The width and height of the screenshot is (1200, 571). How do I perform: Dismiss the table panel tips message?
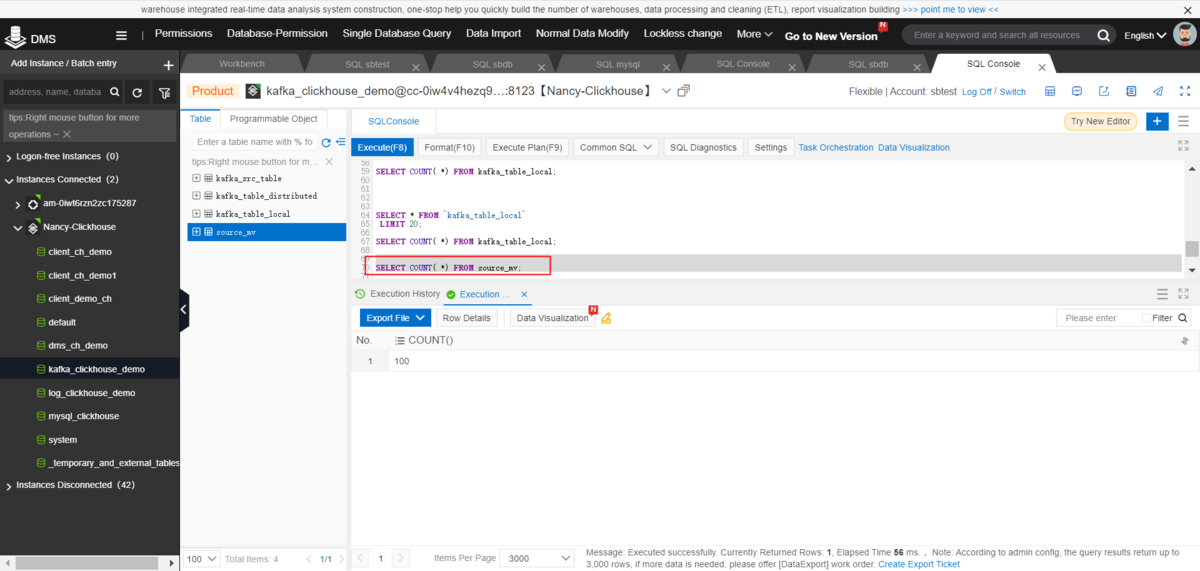[x=329, y=161]
